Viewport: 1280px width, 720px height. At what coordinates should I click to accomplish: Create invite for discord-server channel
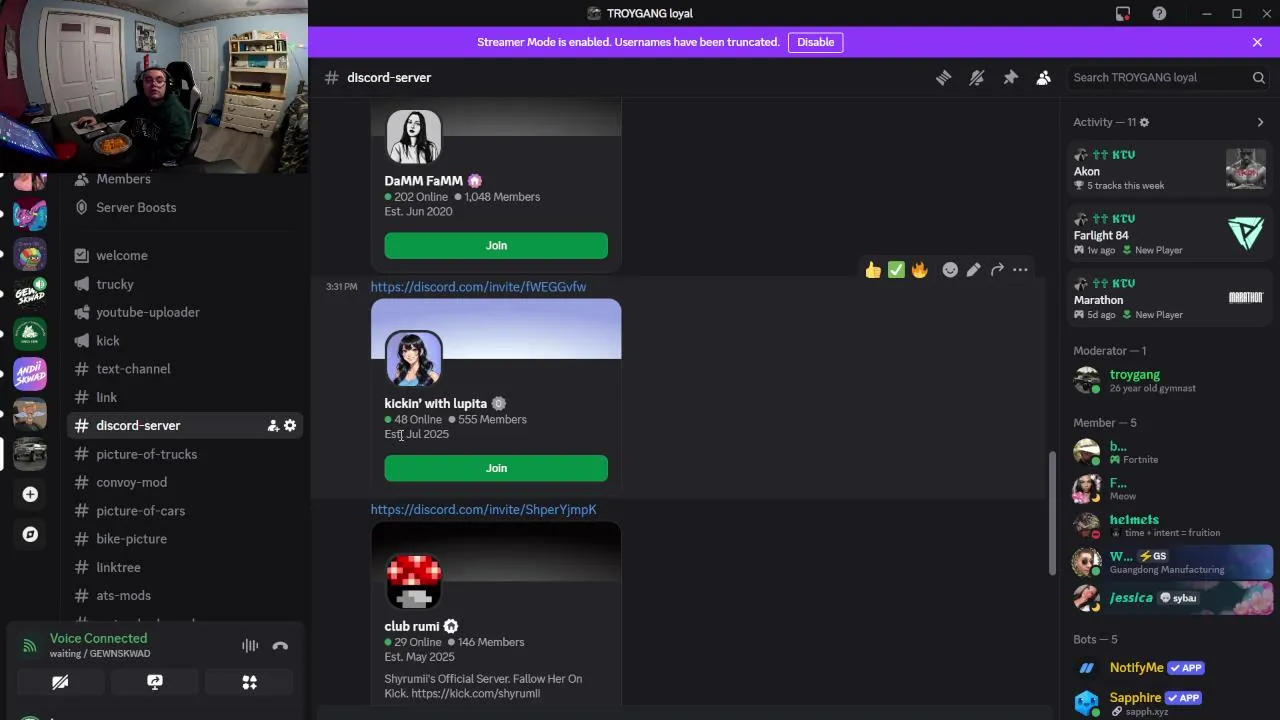coord(273,426)
